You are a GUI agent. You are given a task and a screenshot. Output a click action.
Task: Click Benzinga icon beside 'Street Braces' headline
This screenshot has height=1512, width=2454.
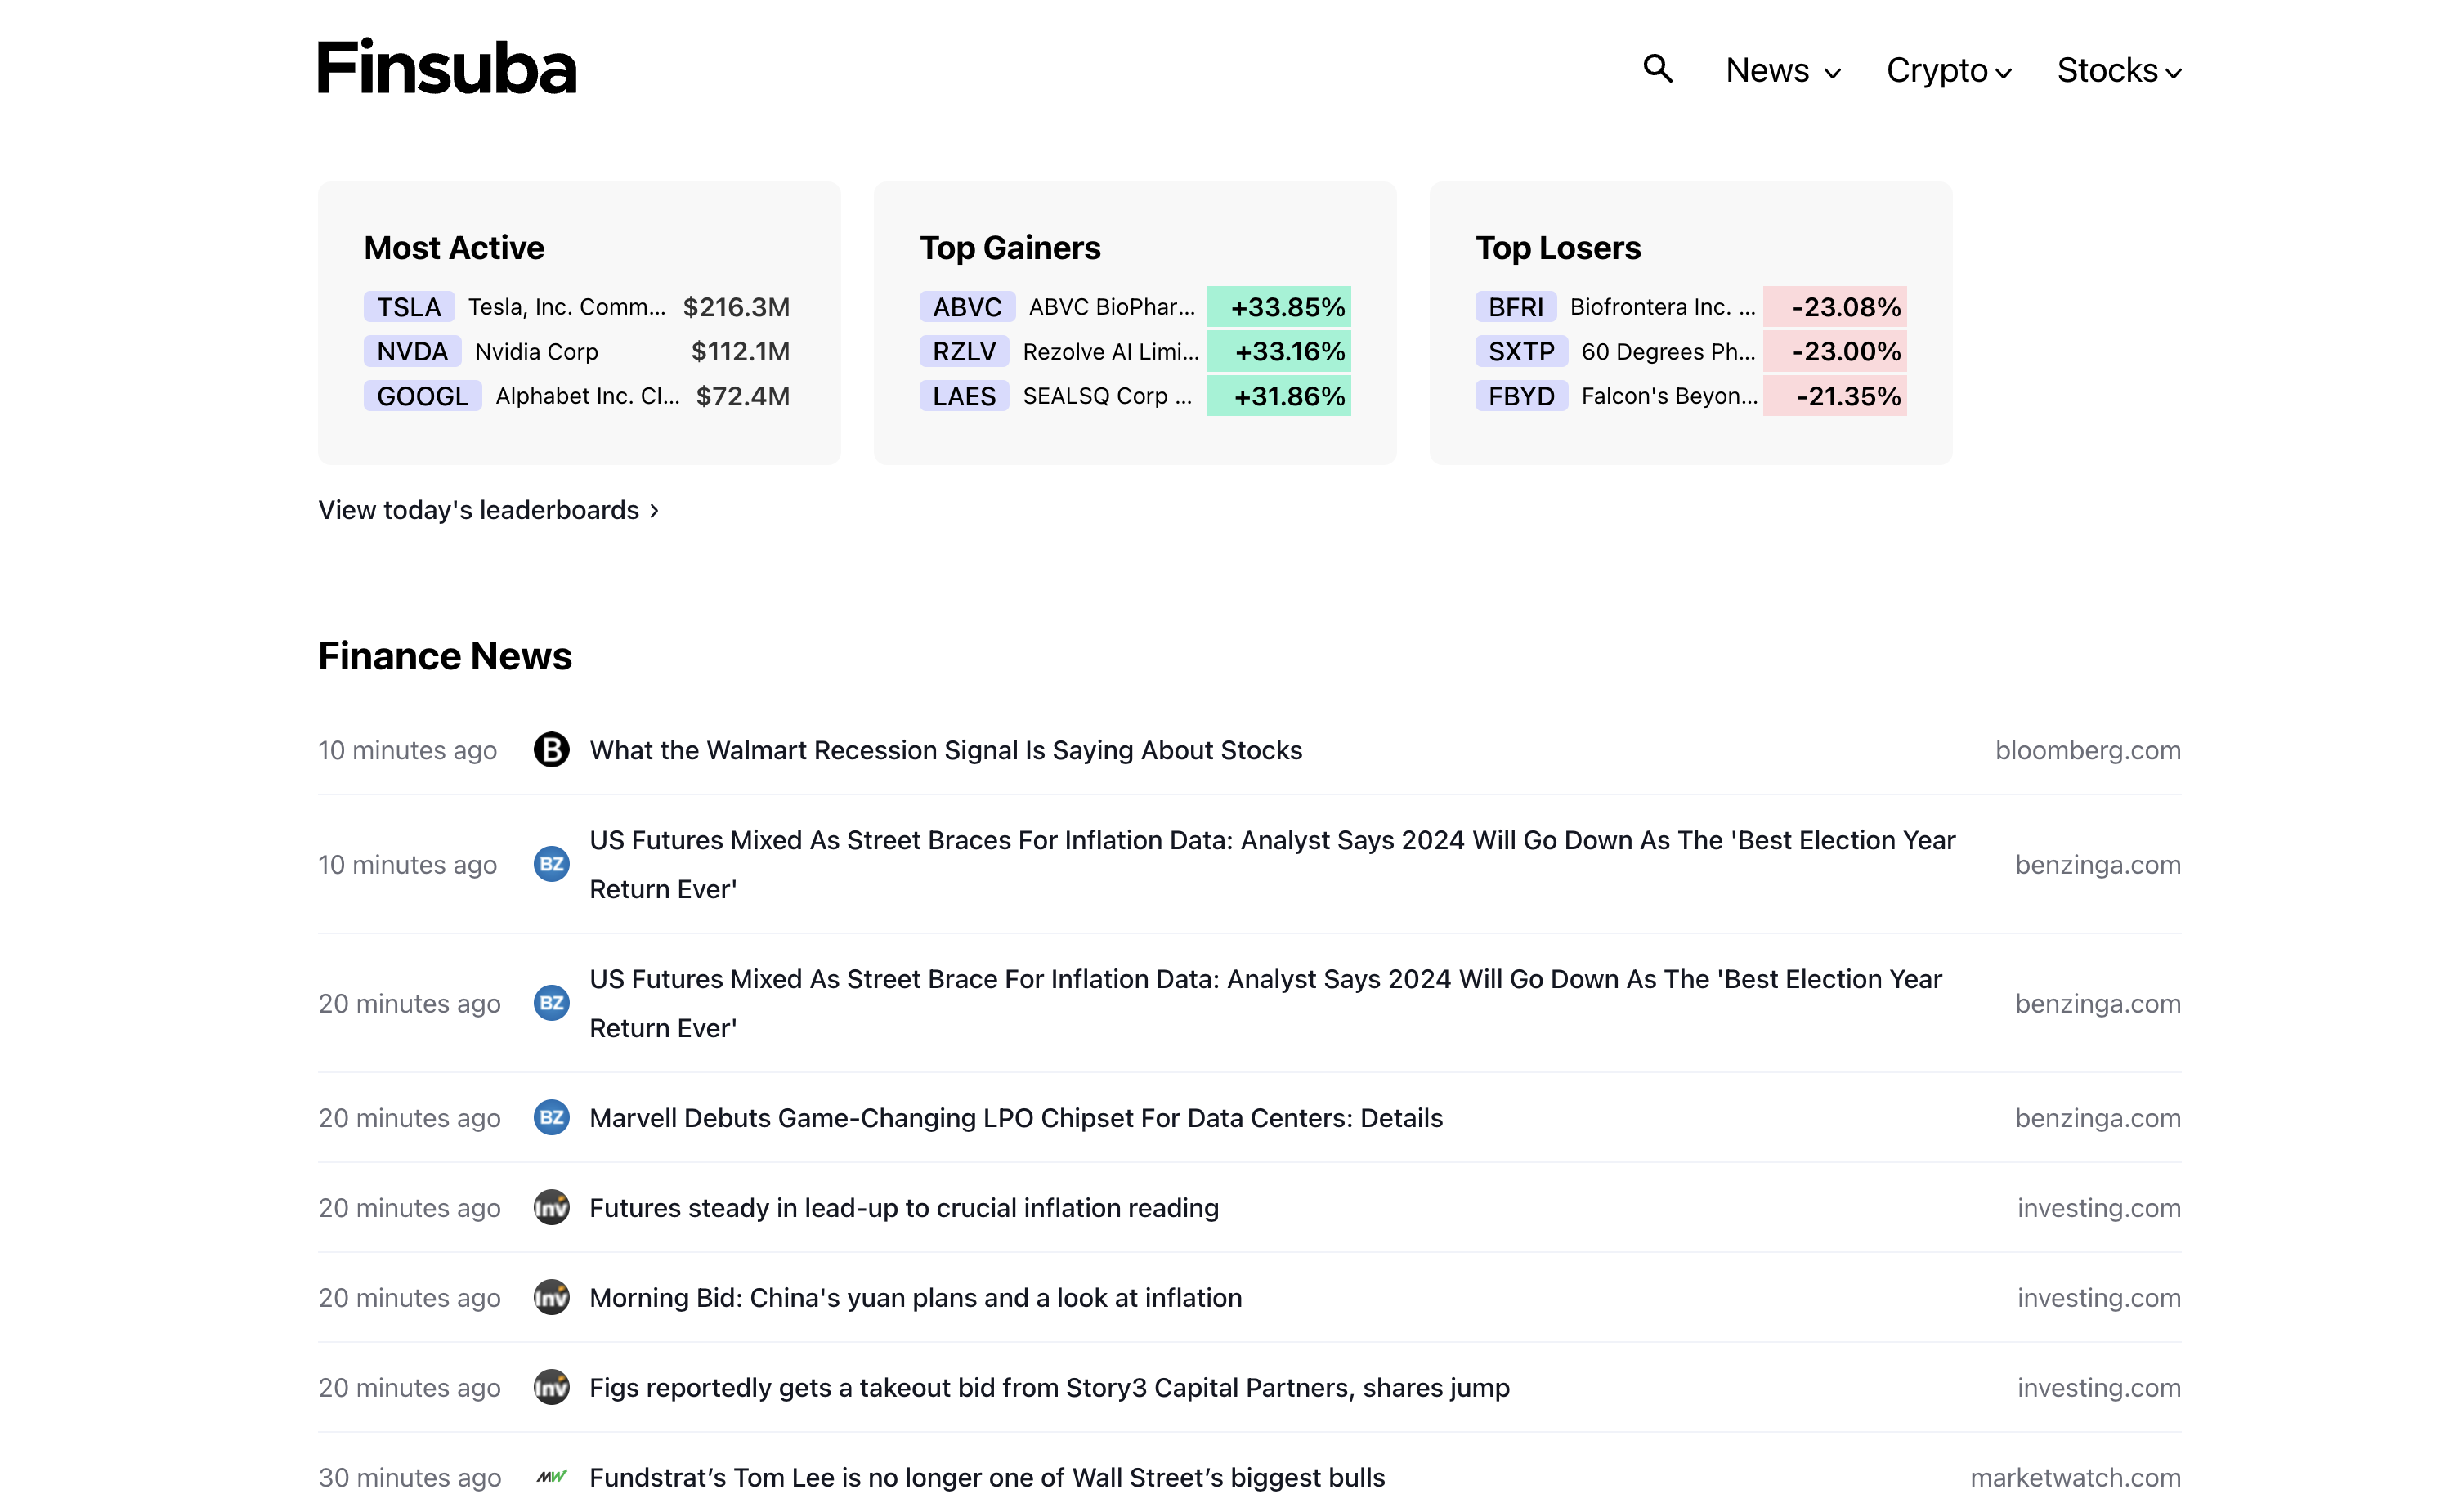tap(551, 864)
